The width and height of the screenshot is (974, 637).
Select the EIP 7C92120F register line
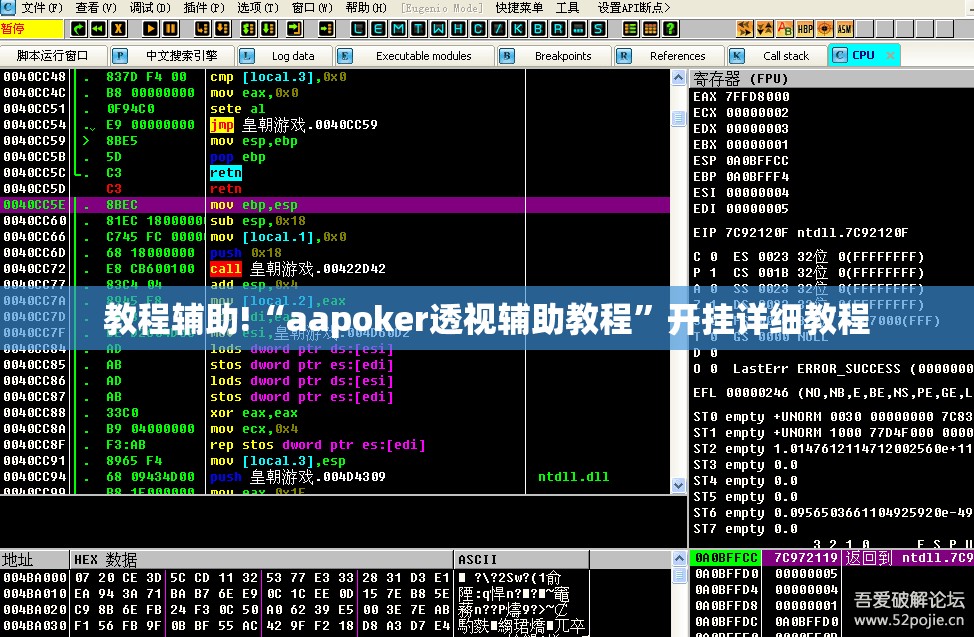[800, 233]
